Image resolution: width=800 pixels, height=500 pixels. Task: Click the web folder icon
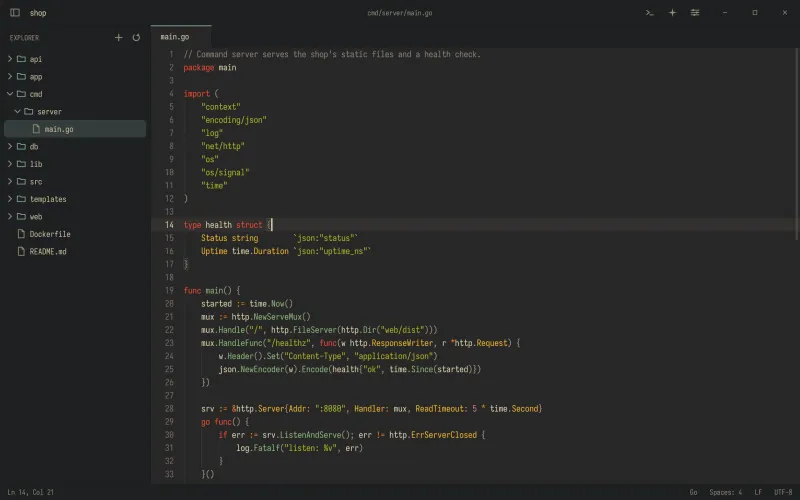tap(21, 216)
